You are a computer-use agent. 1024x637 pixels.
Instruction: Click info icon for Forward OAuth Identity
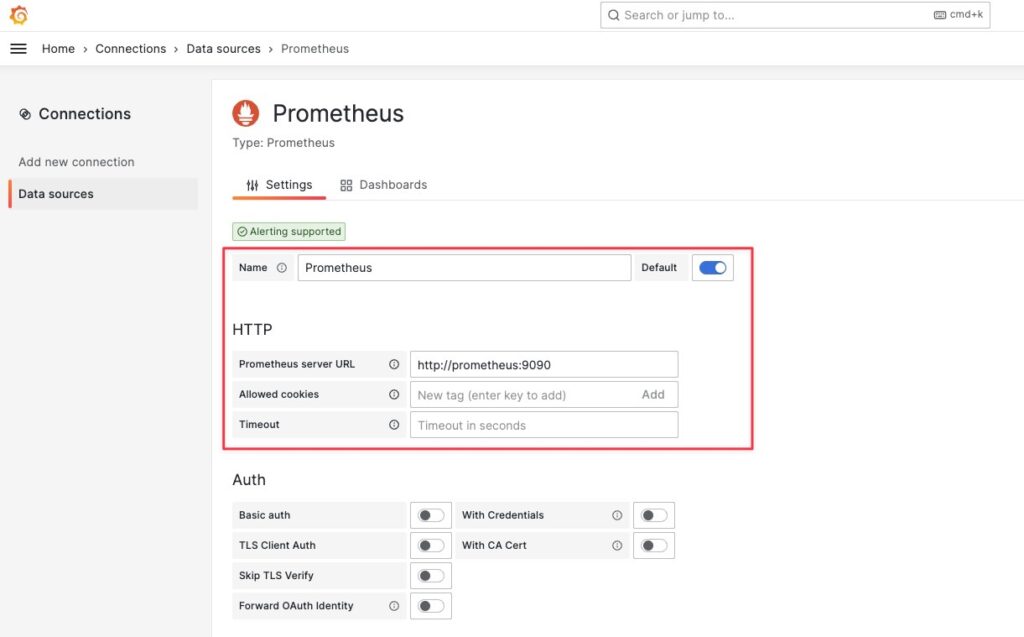point(394,606)
